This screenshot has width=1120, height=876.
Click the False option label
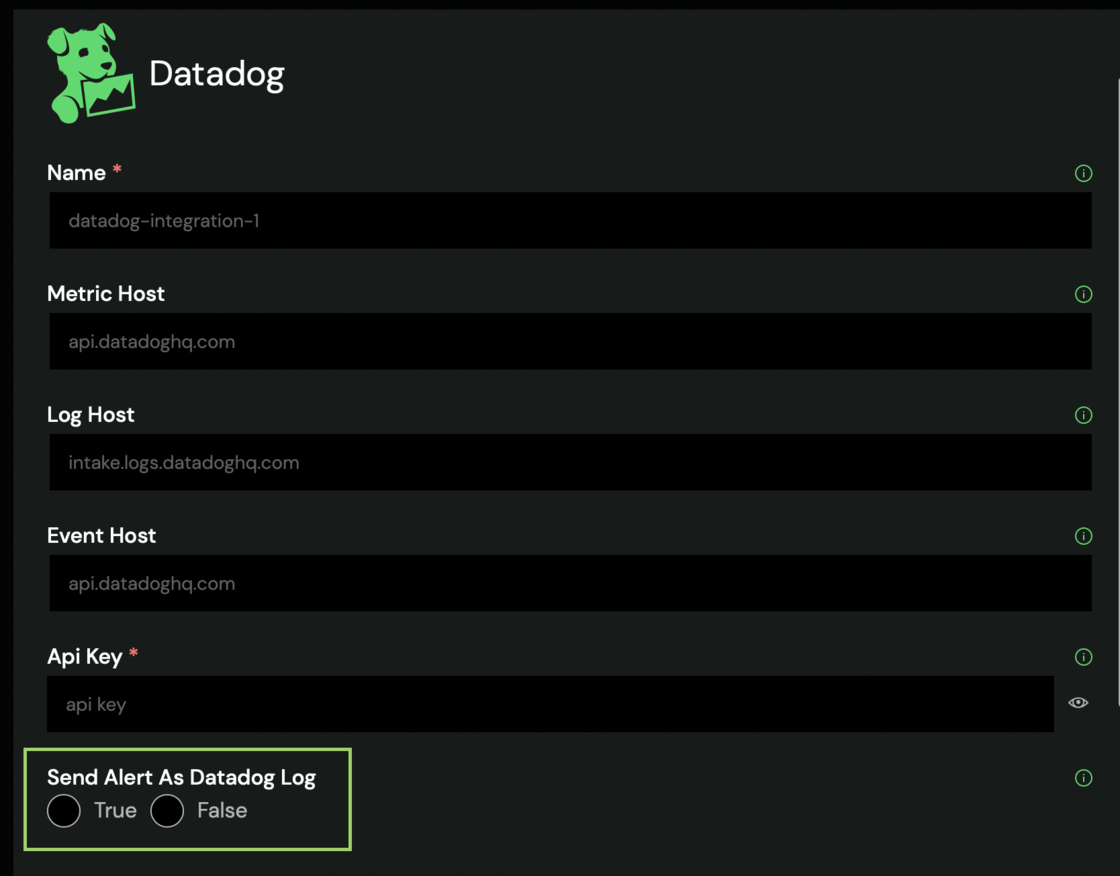pyautogui.click(x=222, y=810)
